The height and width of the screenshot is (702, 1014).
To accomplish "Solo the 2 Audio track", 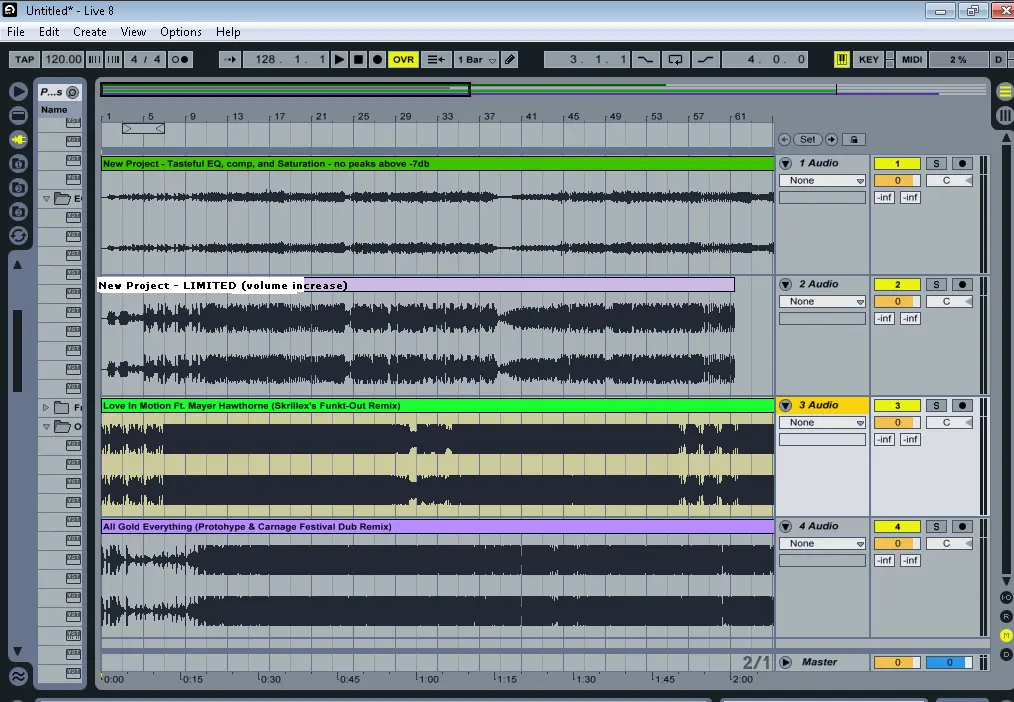I will 936,284.
